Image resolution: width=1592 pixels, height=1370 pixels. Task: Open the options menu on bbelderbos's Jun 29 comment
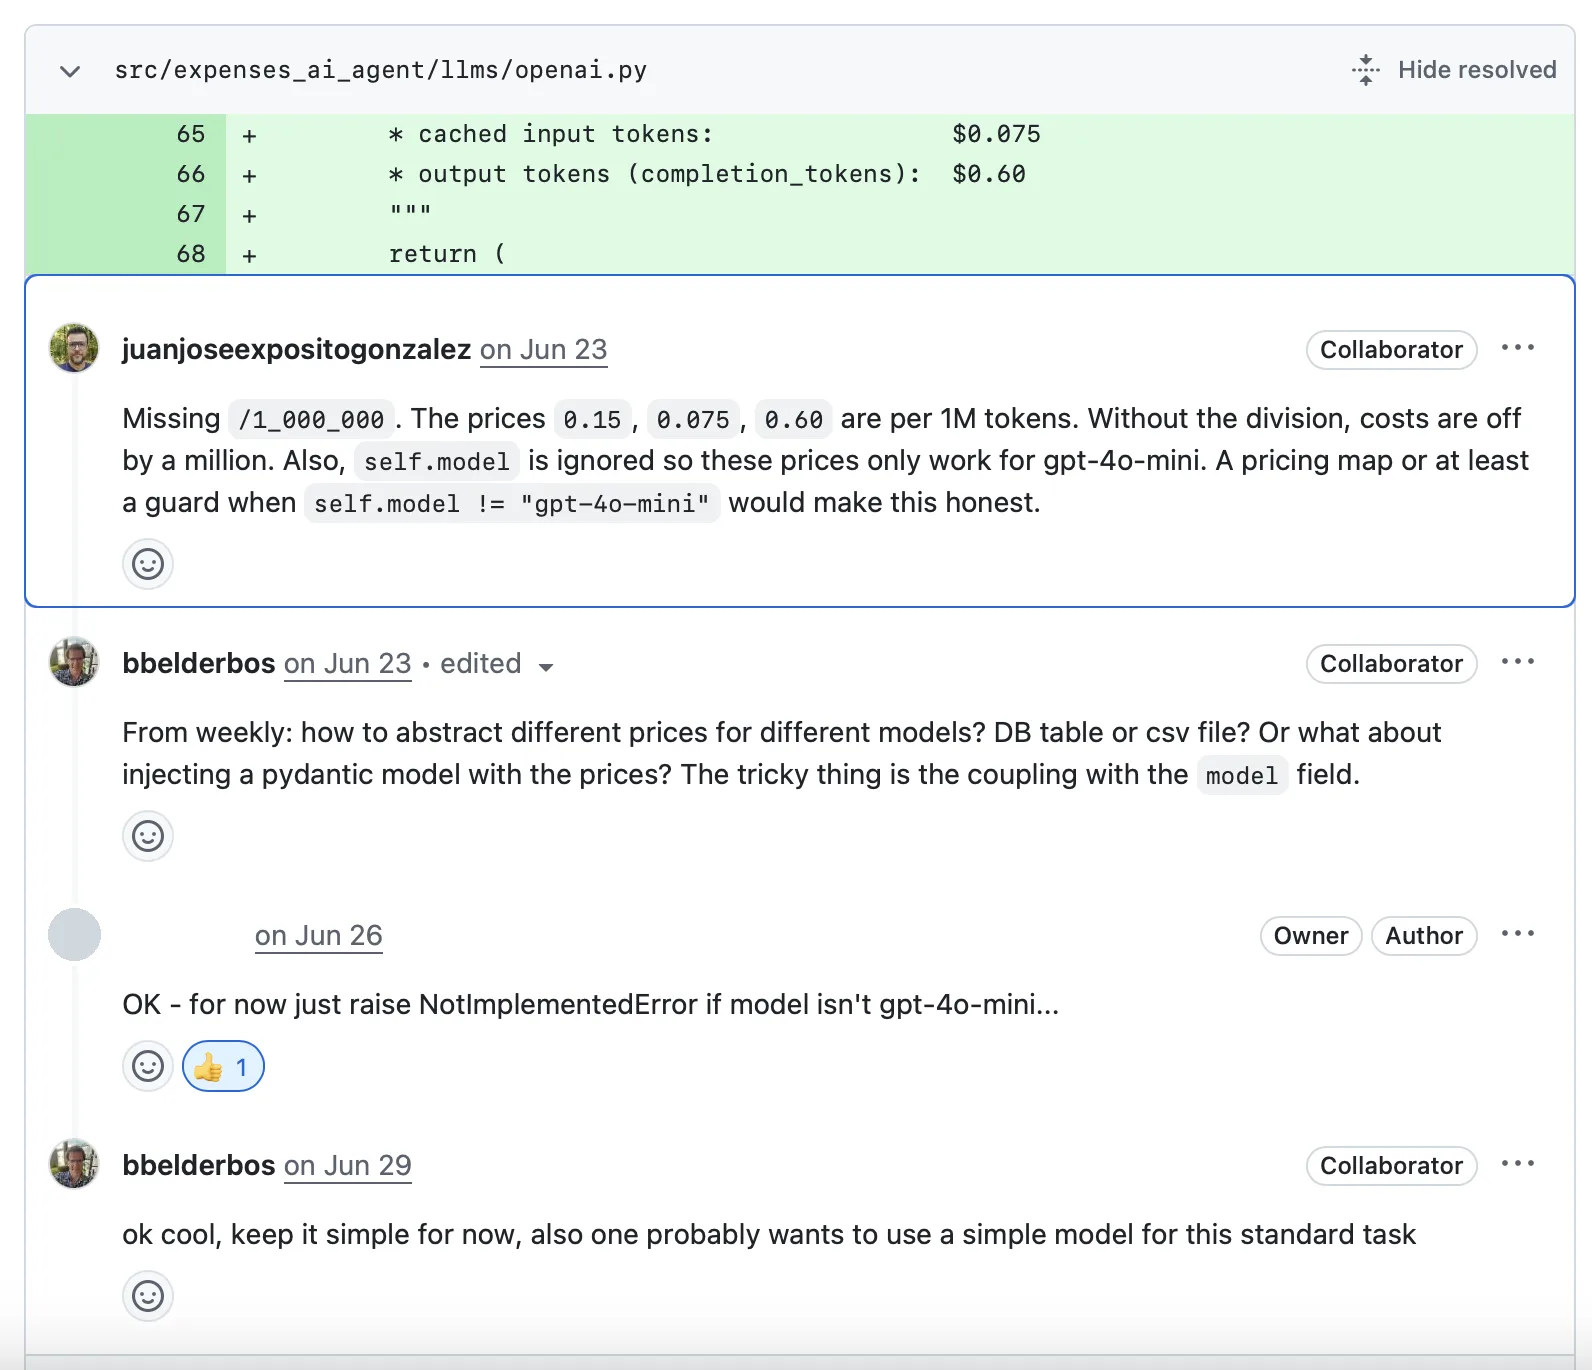coord(1518,1164)
